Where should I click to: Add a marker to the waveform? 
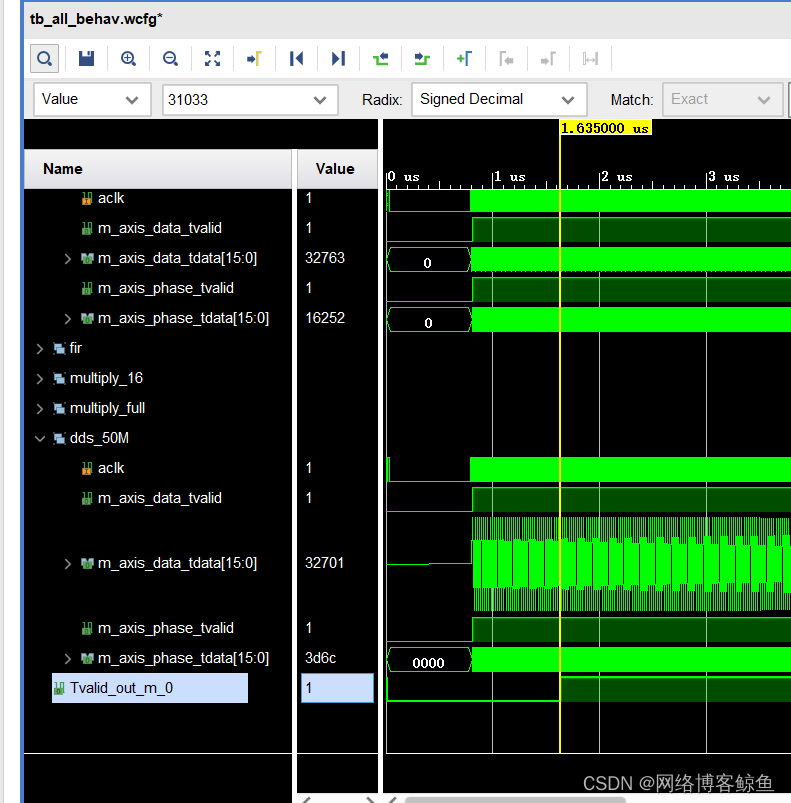(x=464, y=59)
